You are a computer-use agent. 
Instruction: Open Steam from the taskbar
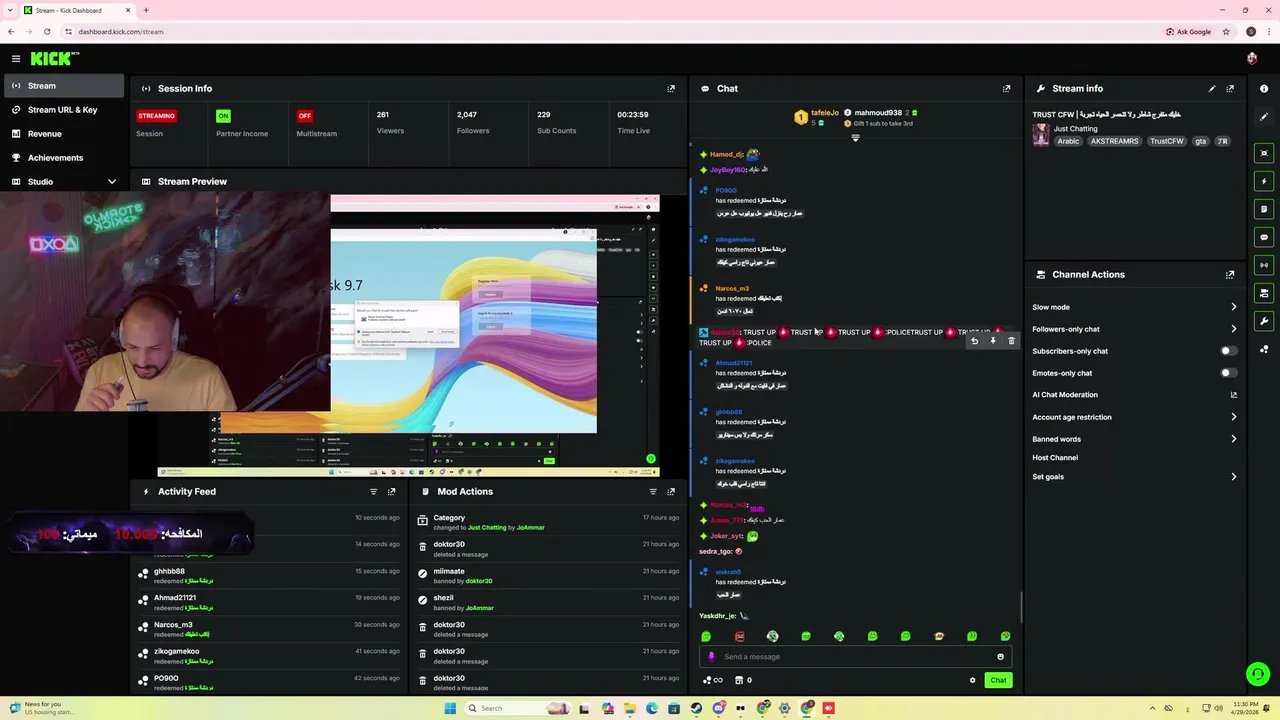(x=697, y=708)
